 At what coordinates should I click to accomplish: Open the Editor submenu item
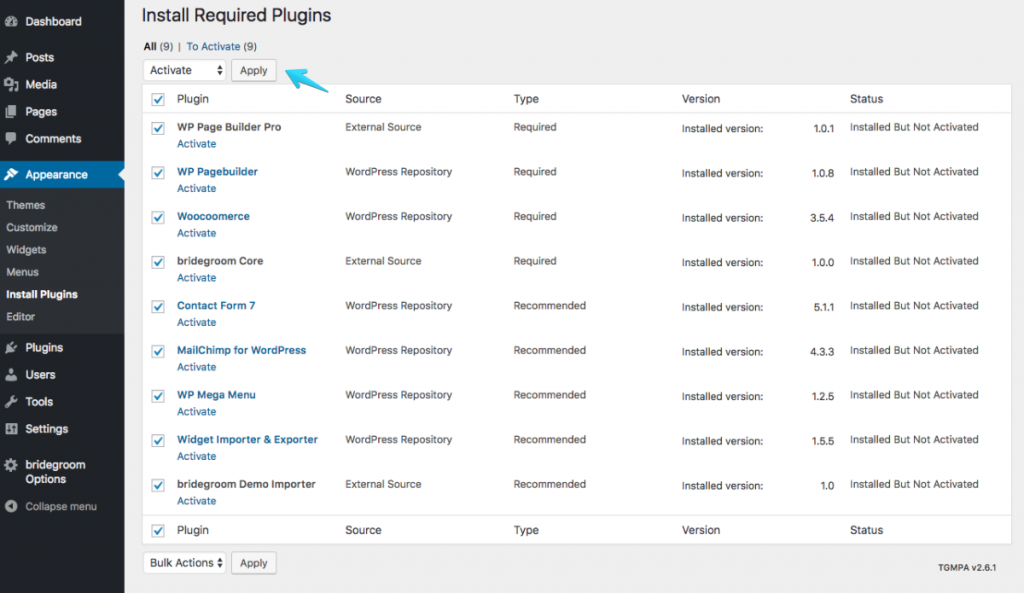click(20, 317)
